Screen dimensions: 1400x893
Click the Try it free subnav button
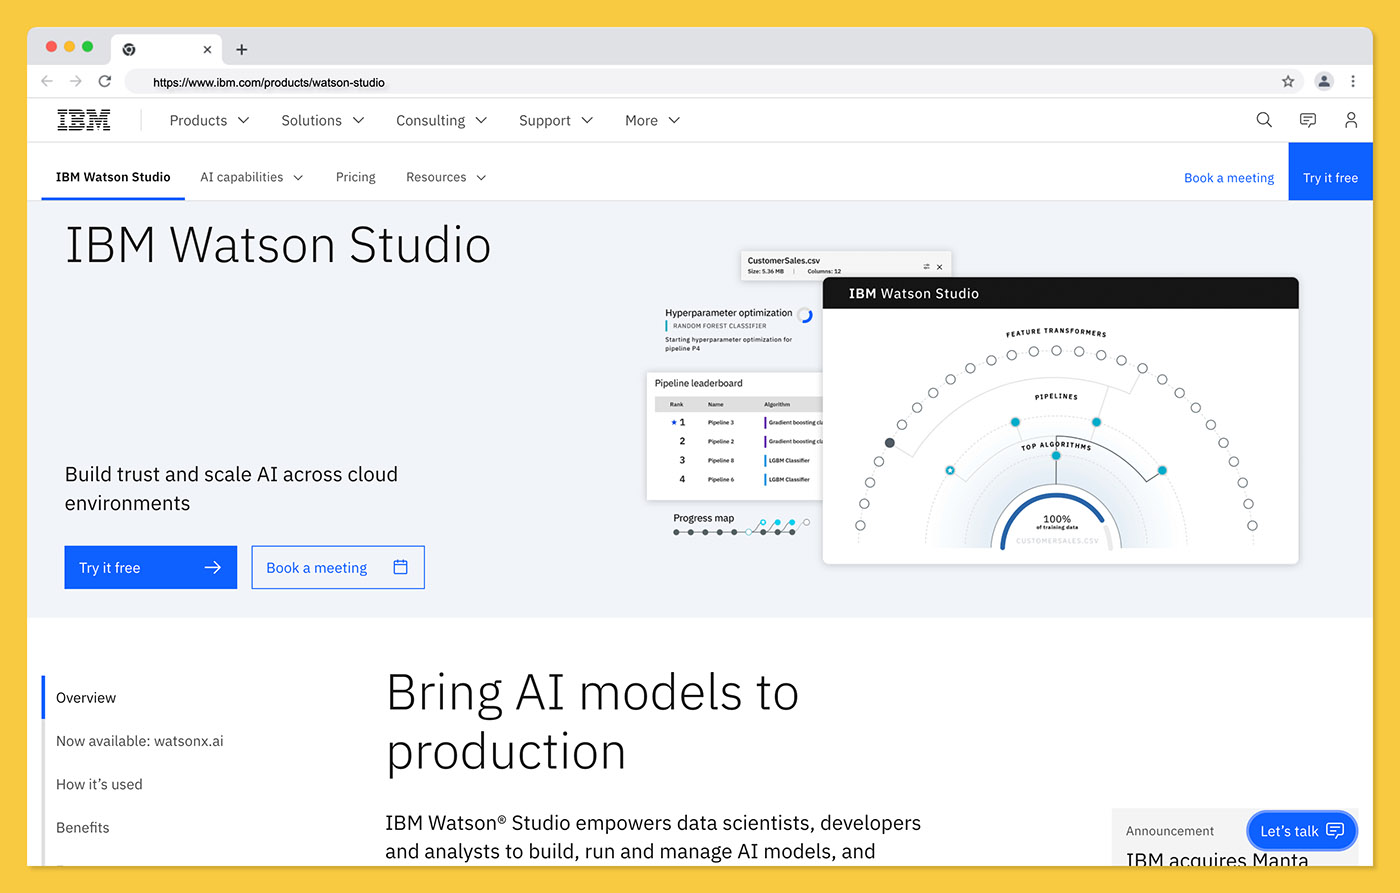[x=1330, y=171]
